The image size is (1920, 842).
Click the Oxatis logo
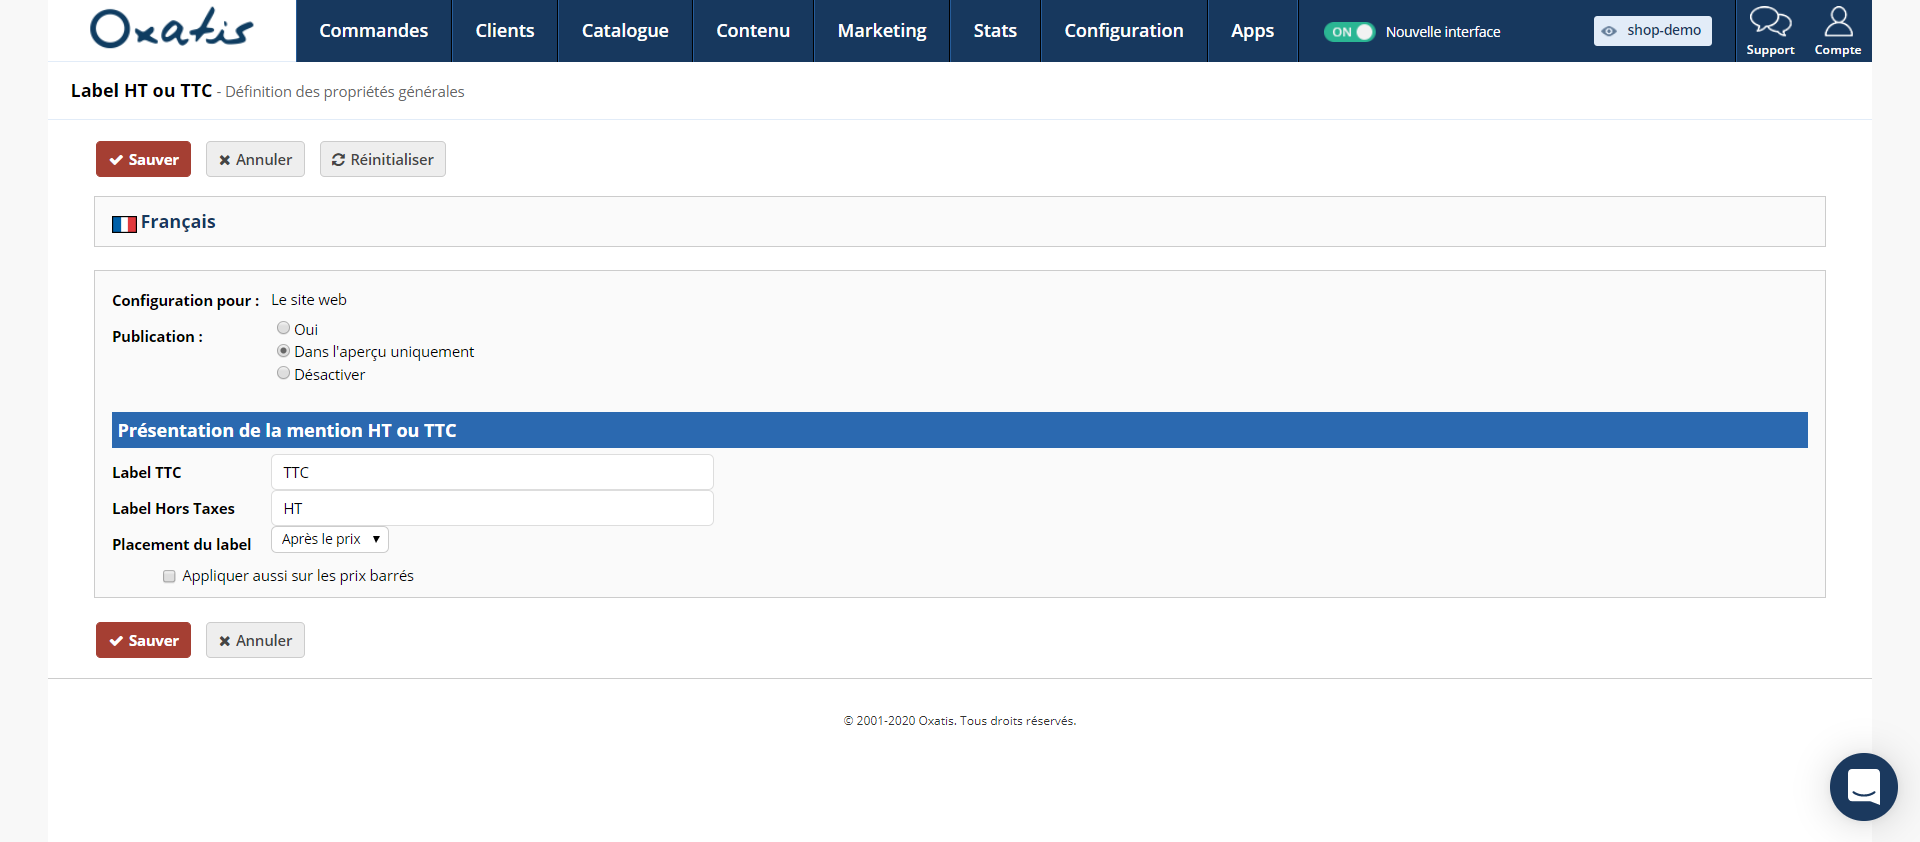point(172,29)
